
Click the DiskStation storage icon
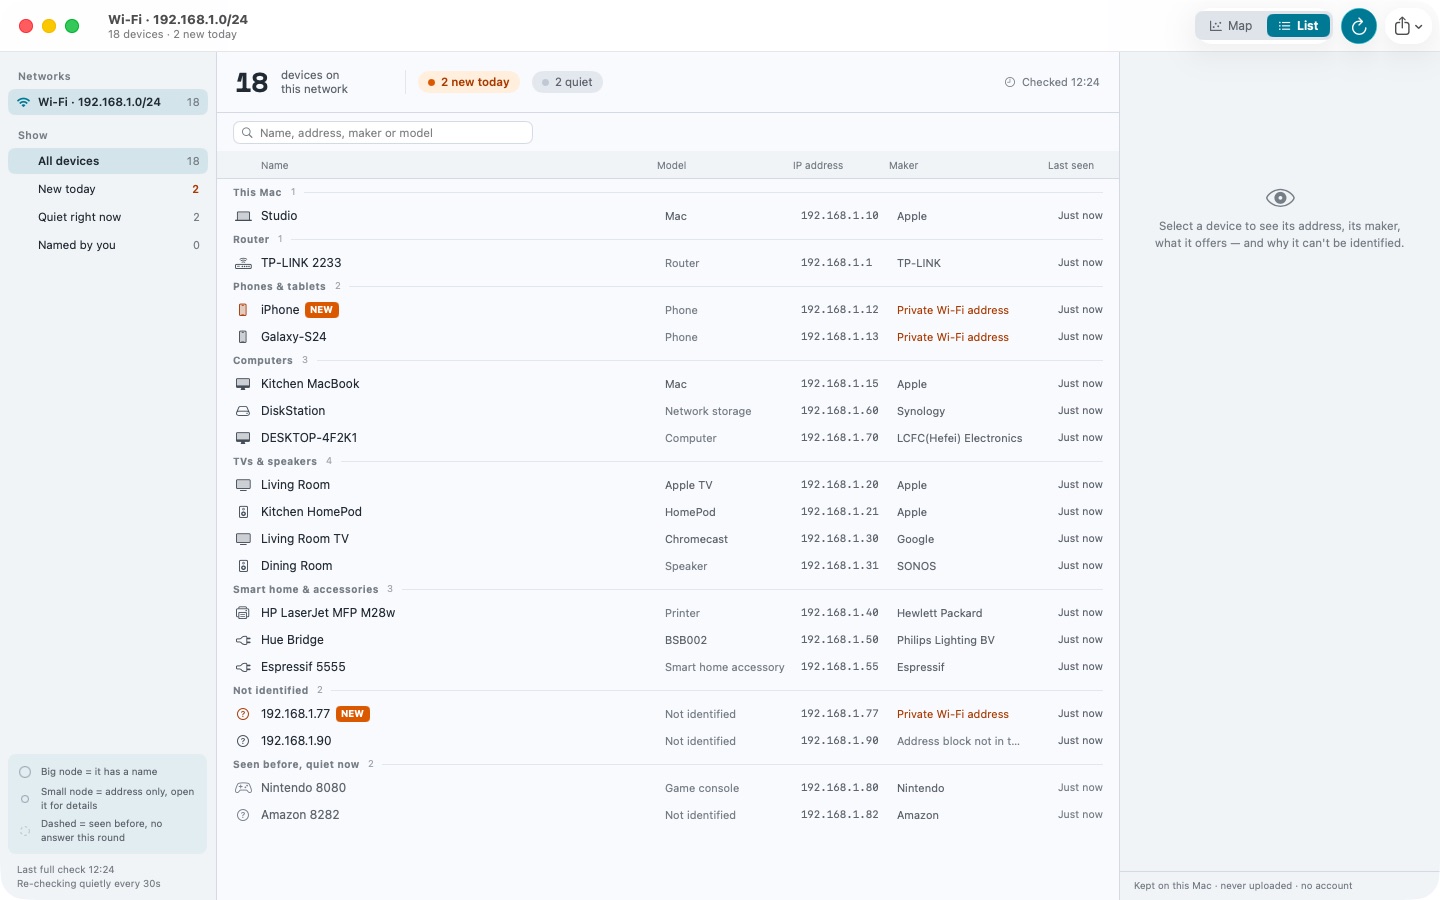(x=243, y=411)
